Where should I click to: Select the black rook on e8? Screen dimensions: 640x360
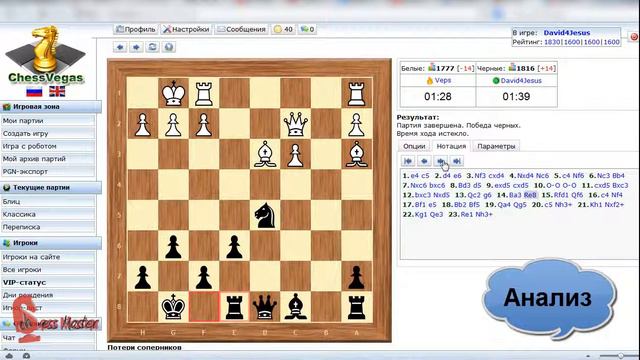pos(234,307)
